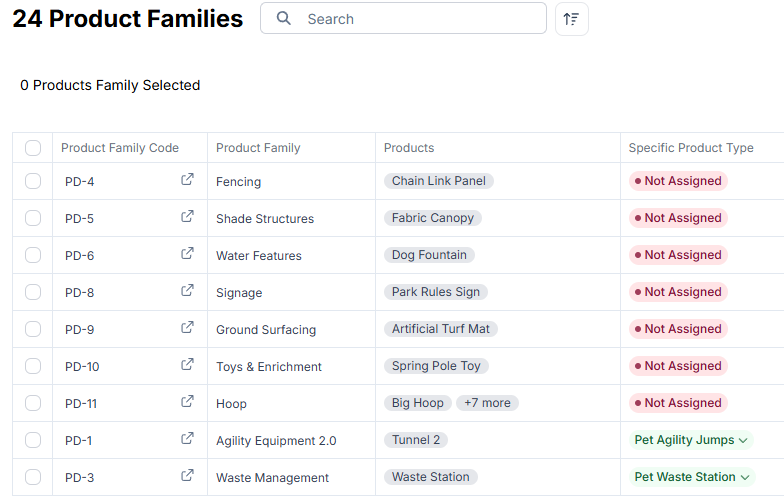This screenshot has width=784, height=496.
Task: Focus the Search input field
Action: tap(403, 18)
